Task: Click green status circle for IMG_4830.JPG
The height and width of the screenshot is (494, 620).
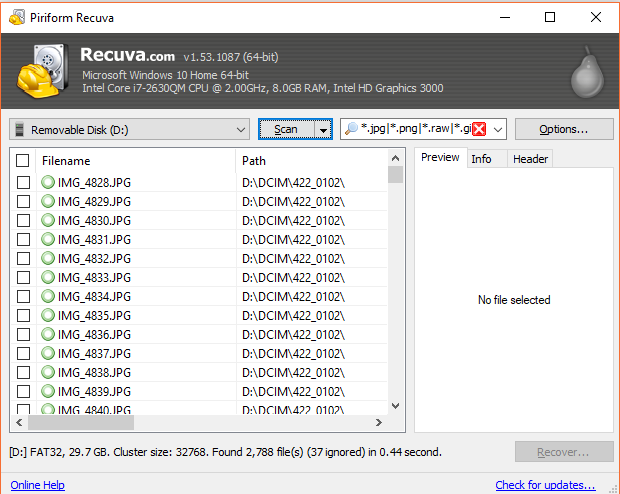Action: (48, 220)
